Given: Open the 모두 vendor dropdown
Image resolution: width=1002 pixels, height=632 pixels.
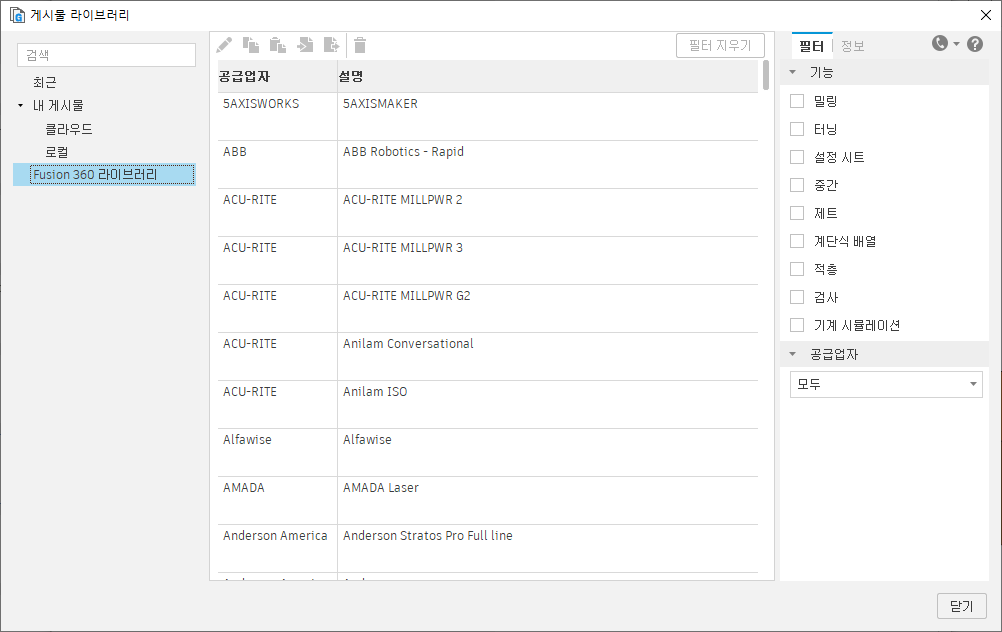Looking at the screenshot, I should (x=886, y=385).
